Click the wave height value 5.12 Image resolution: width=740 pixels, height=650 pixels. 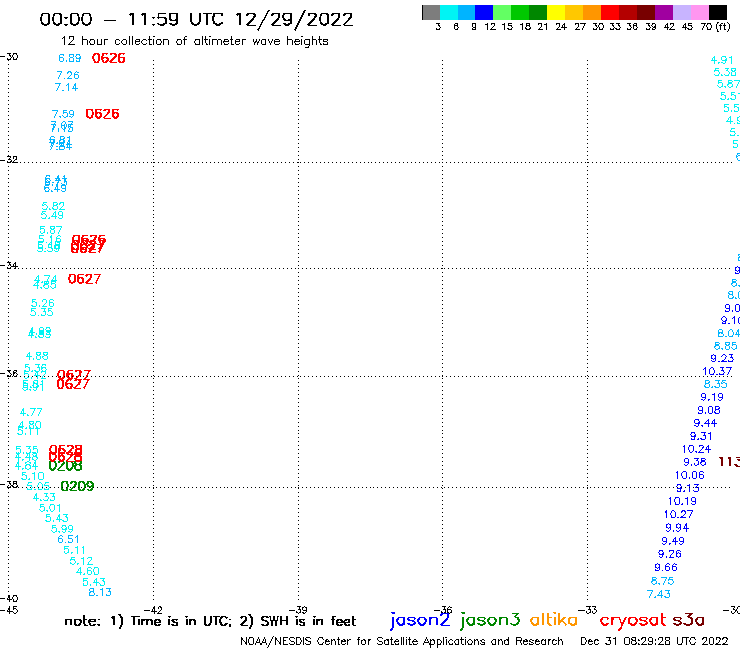(x=81, y=561)
